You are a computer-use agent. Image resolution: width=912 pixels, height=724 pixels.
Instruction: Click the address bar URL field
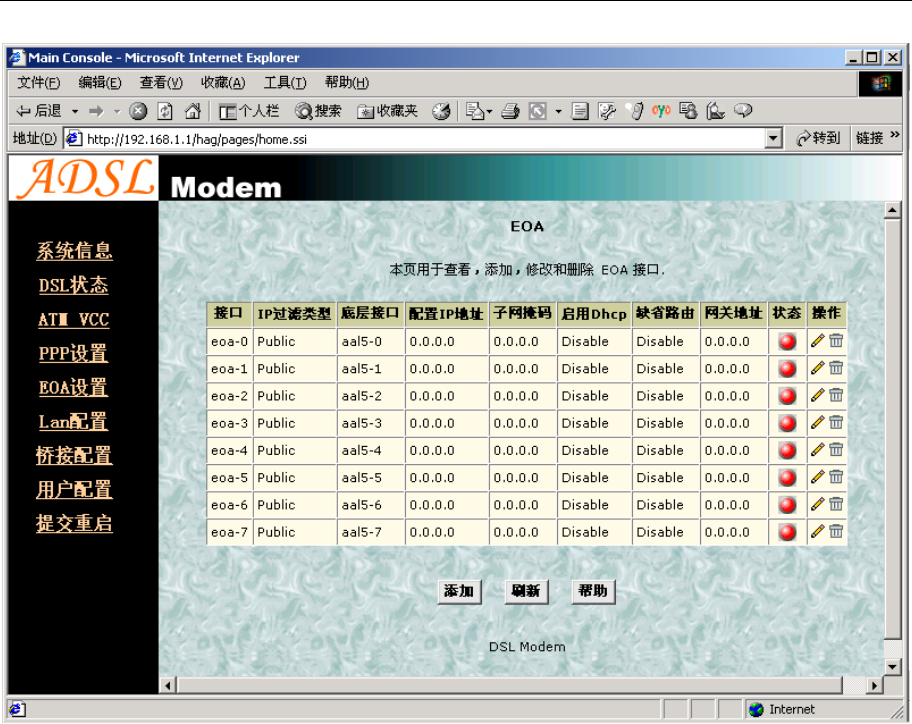point(414,139)
